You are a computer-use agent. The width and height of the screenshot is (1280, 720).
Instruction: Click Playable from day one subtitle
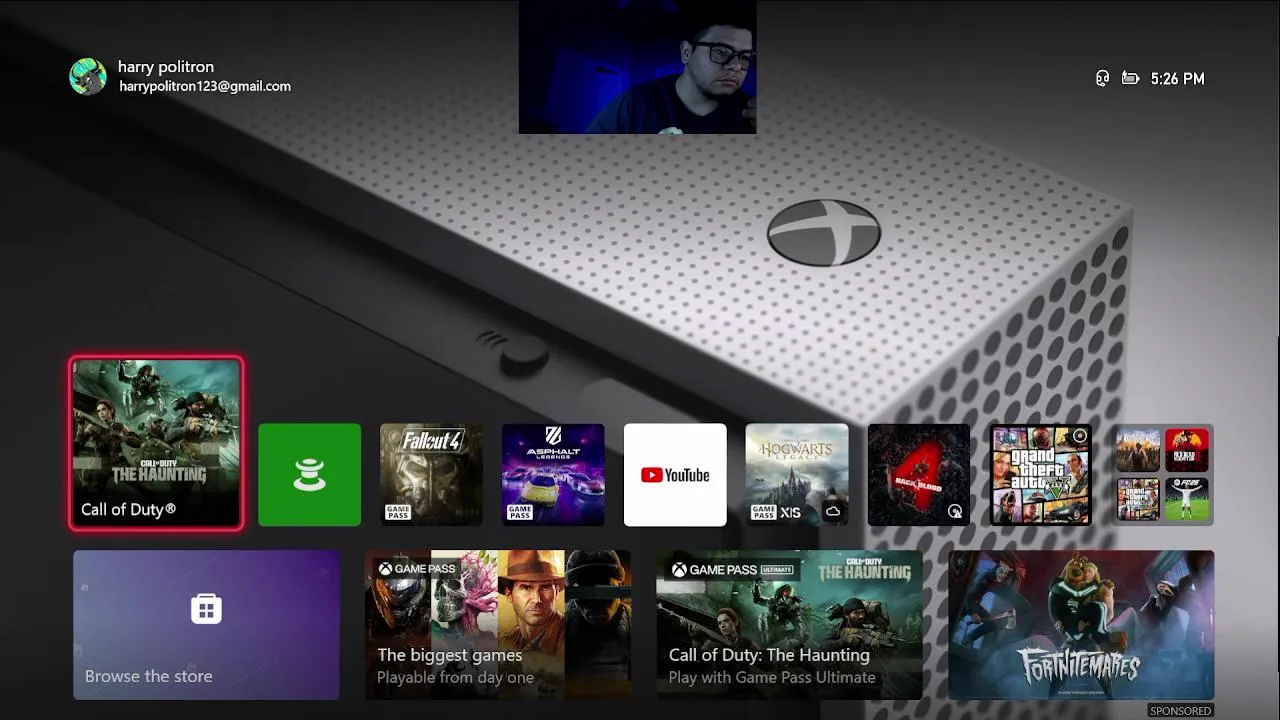click(x=455, y=678)
